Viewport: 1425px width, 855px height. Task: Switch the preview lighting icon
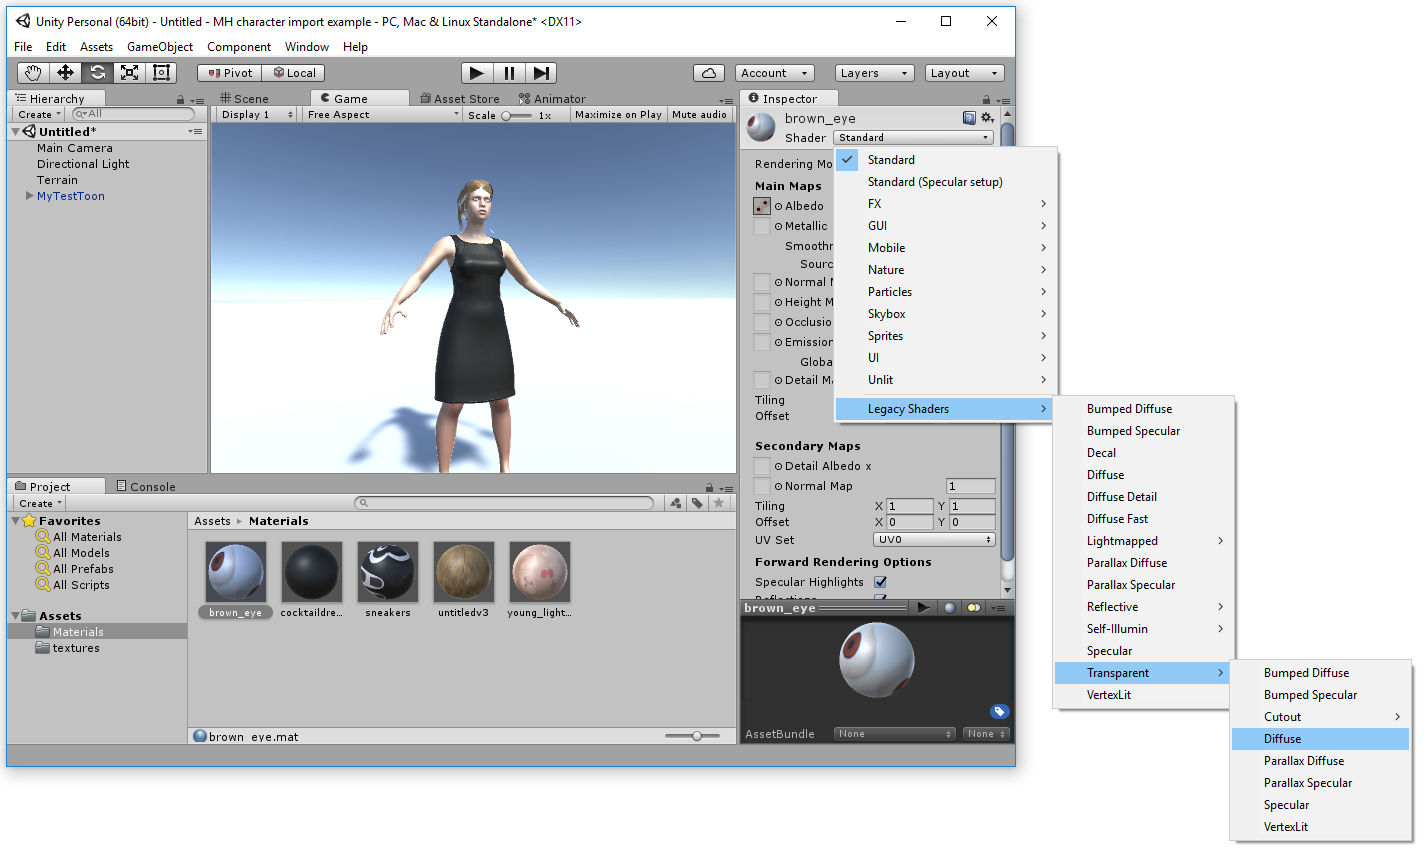pyautogui.click(x=973, y=608)
